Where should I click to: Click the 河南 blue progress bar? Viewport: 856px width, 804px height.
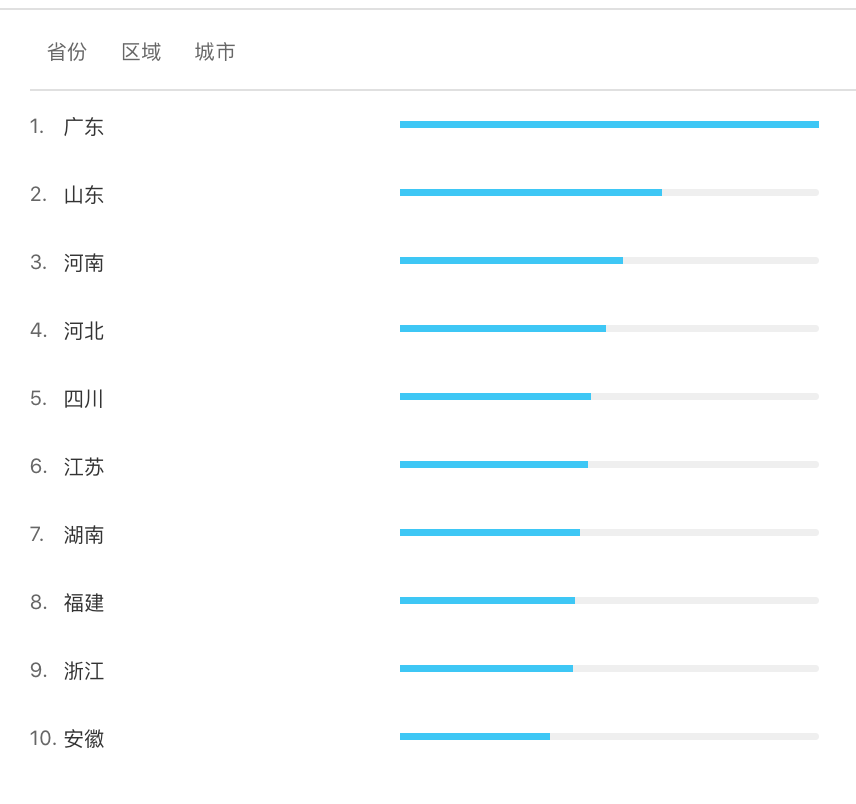(511, 260)
